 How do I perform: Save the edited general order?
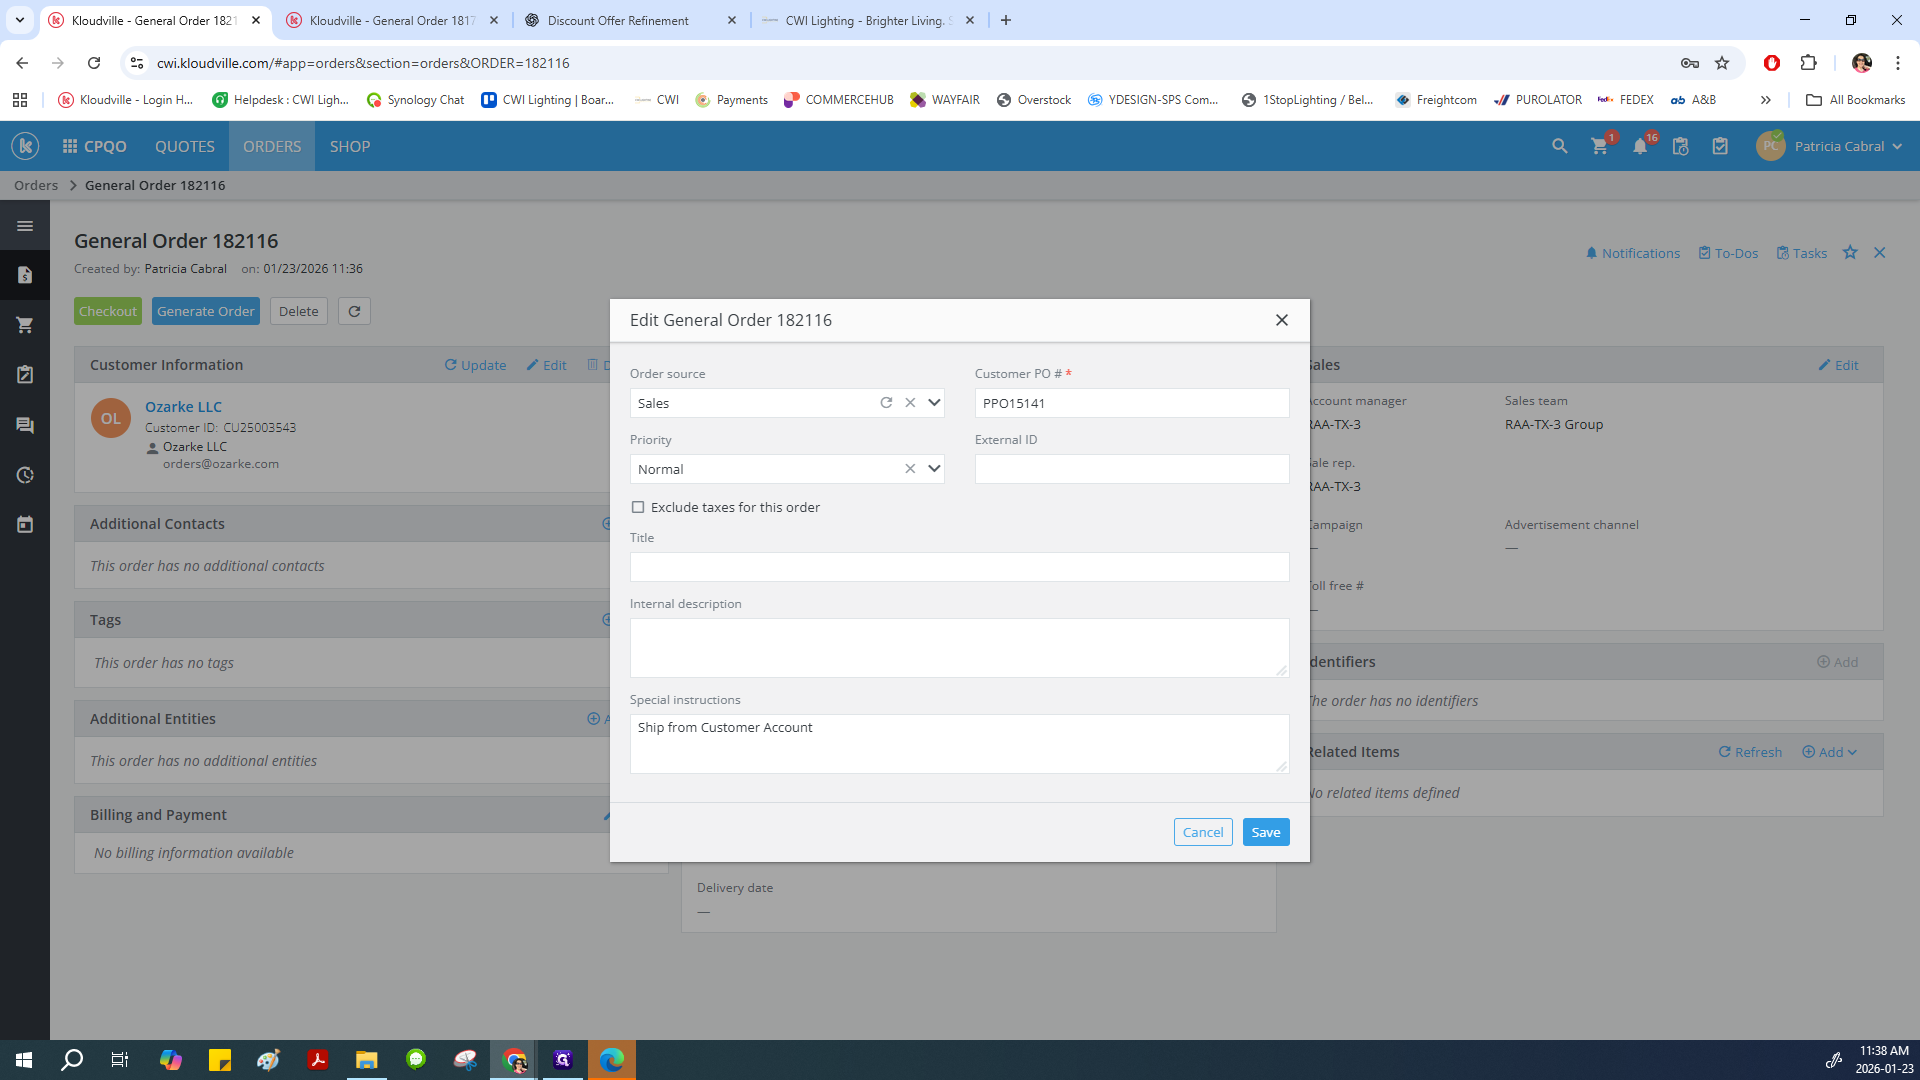tap(1265, 833)
